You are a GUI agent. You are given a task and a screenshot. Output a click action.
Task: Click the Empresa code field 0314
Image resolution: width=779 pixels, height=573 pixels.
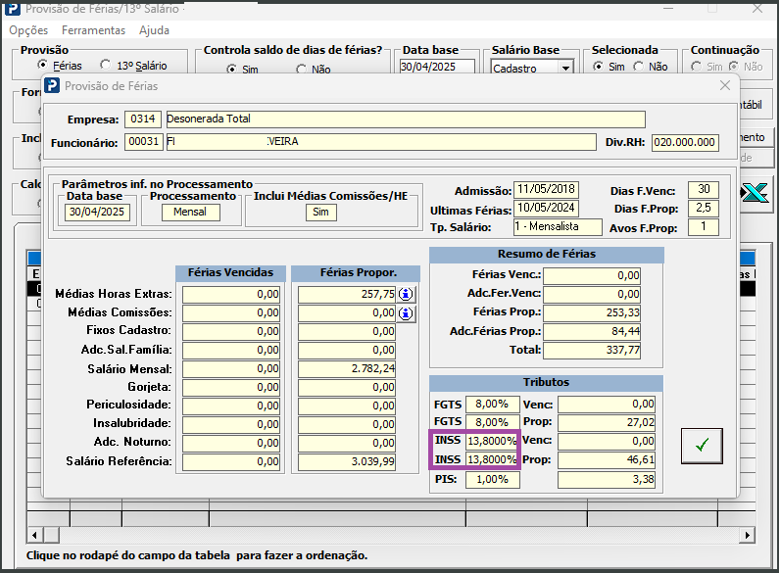tap(143, 118)
